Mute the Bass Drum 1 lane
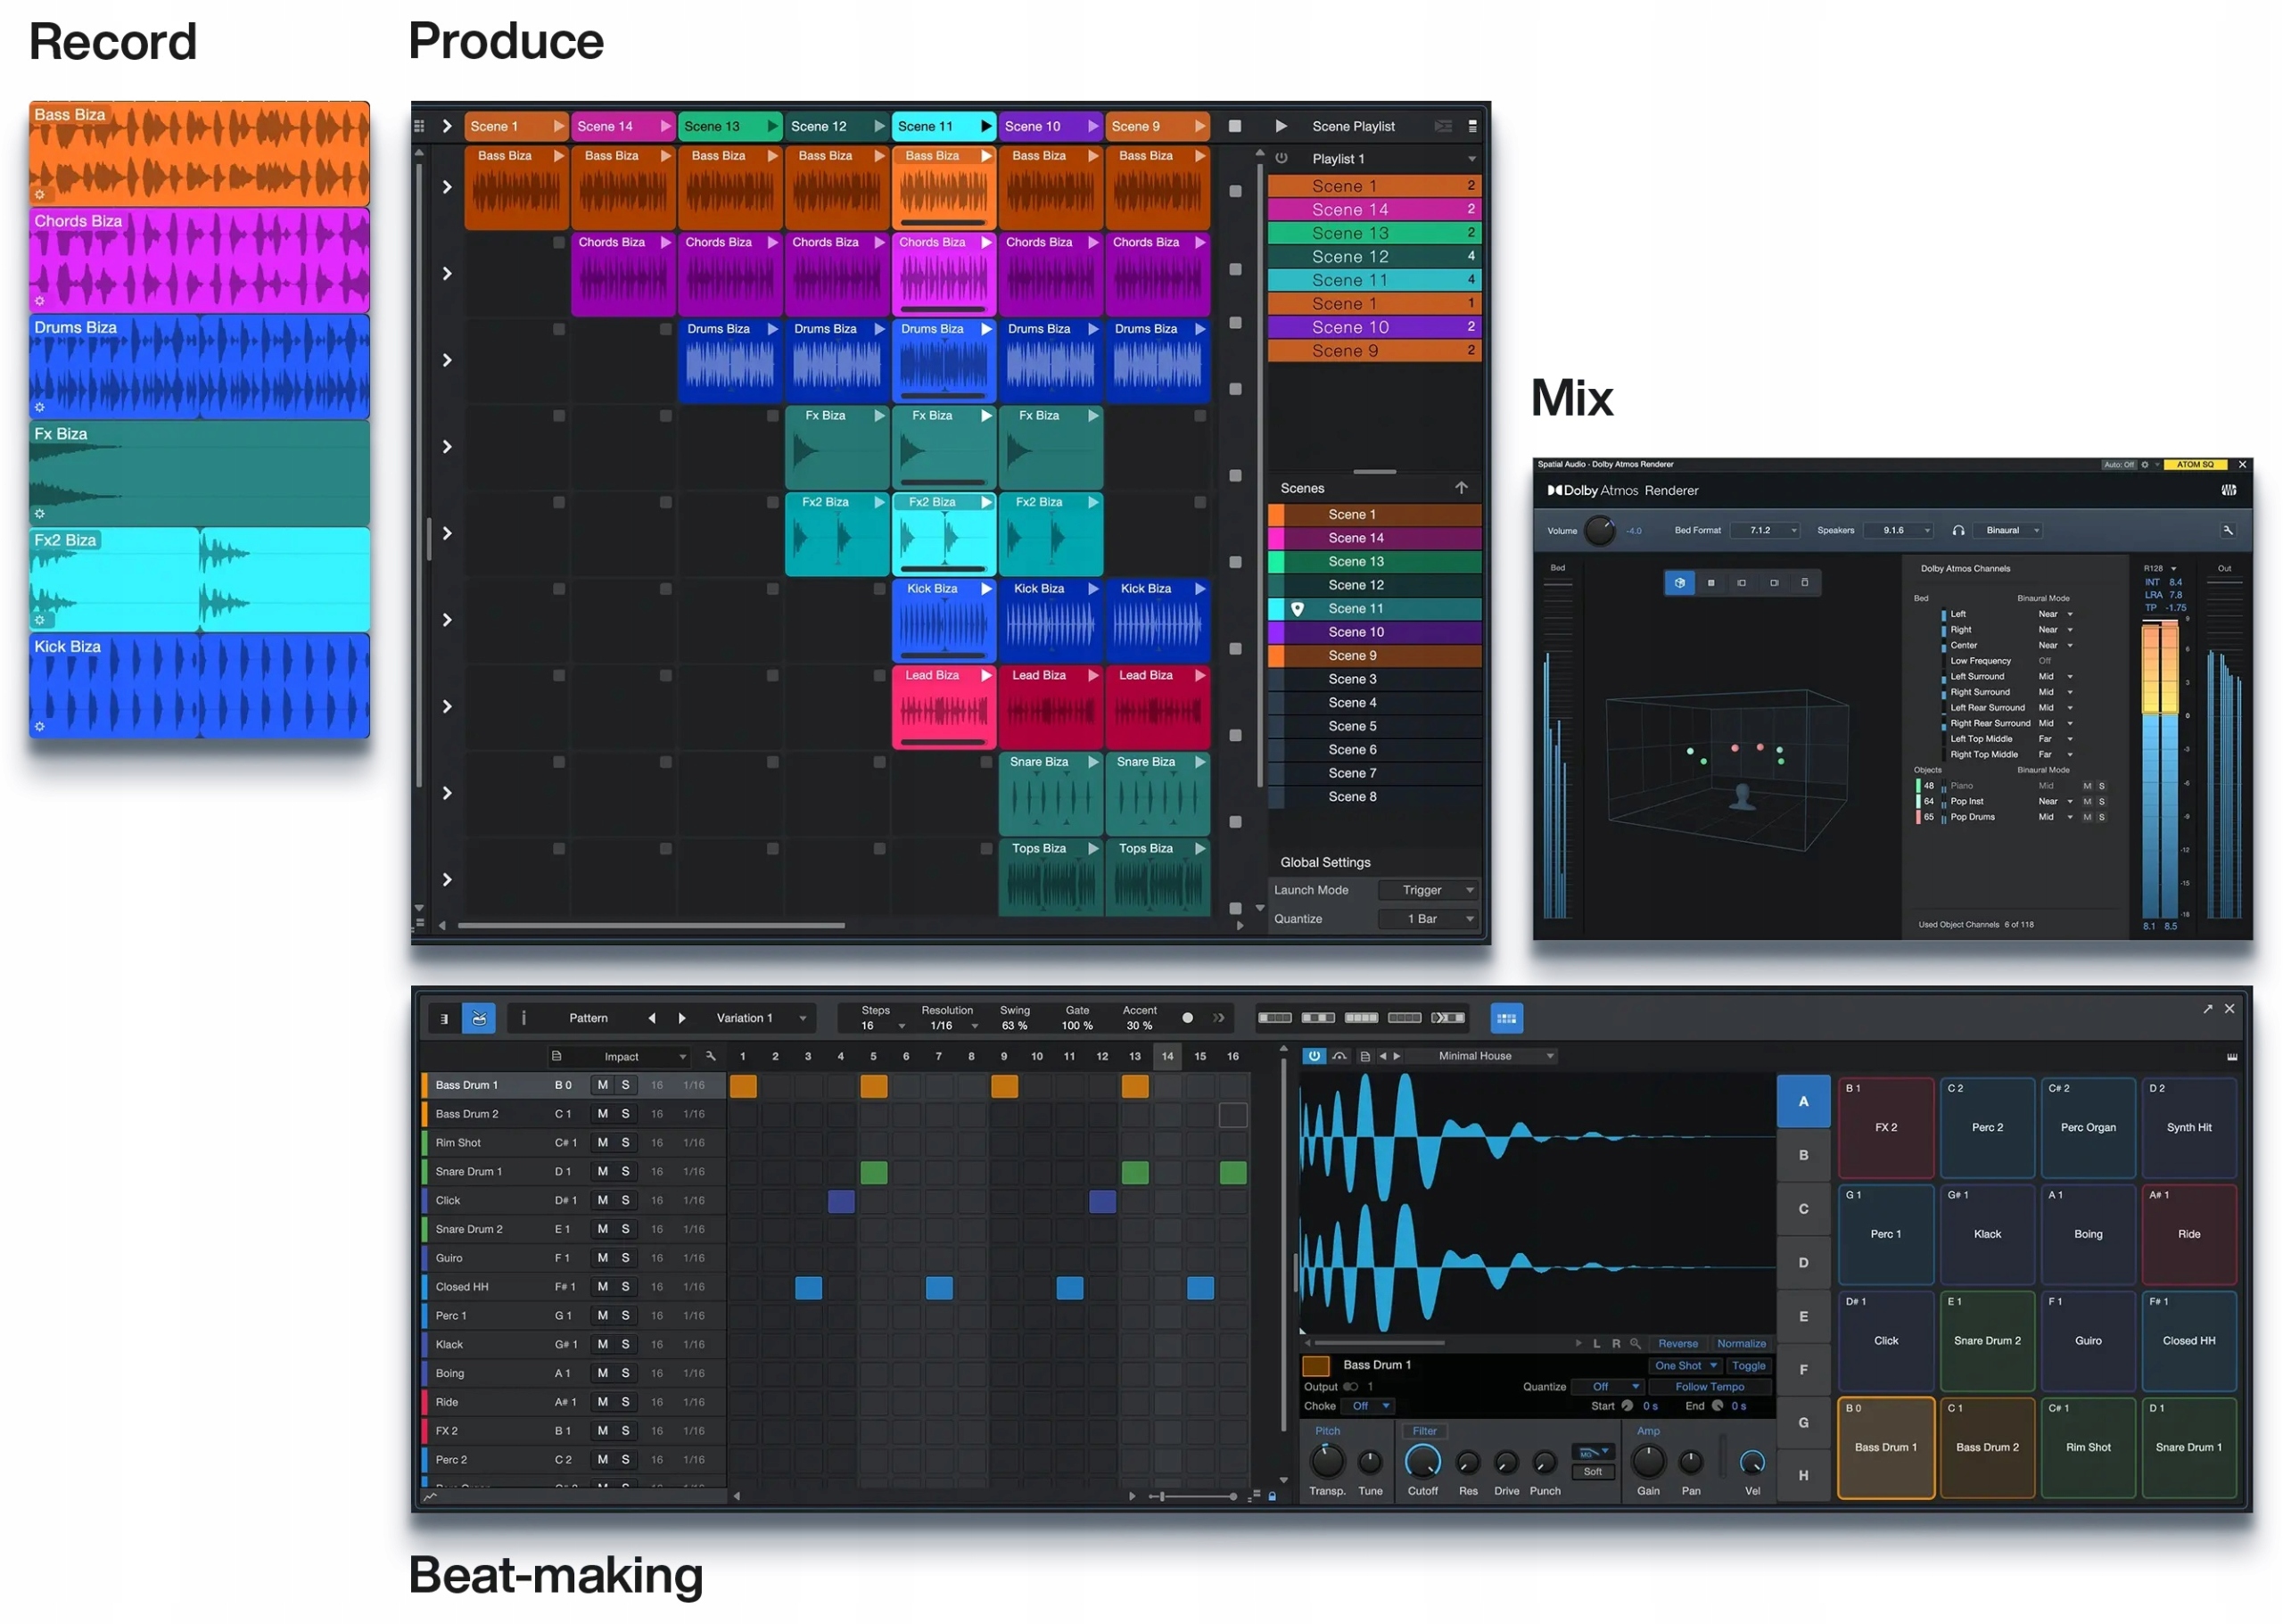Image resolution: width=2283 pixels, height=1624 pixels. 602,1085
